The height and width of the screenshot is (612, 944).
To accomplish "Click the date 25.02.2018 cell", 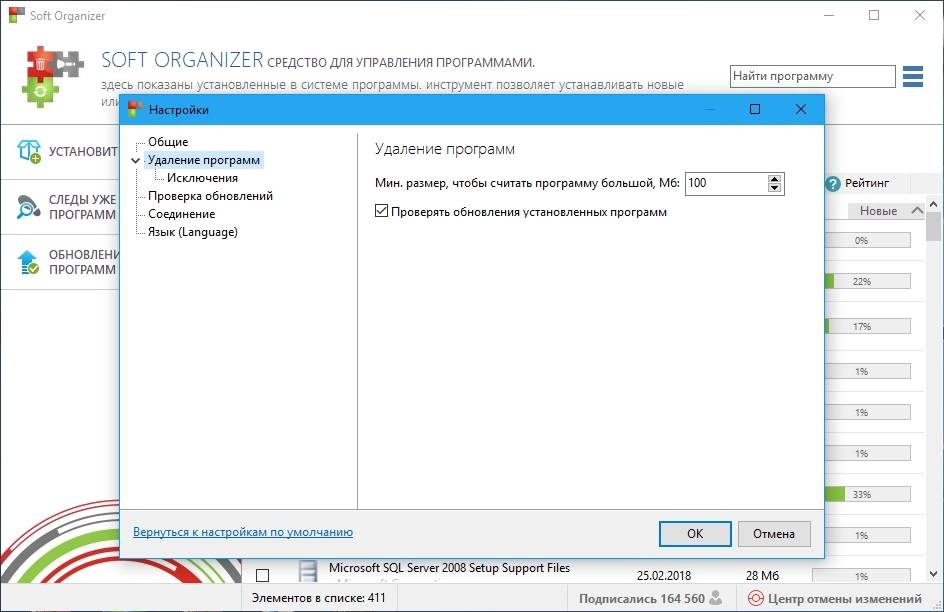I will [x=664, y=575].
